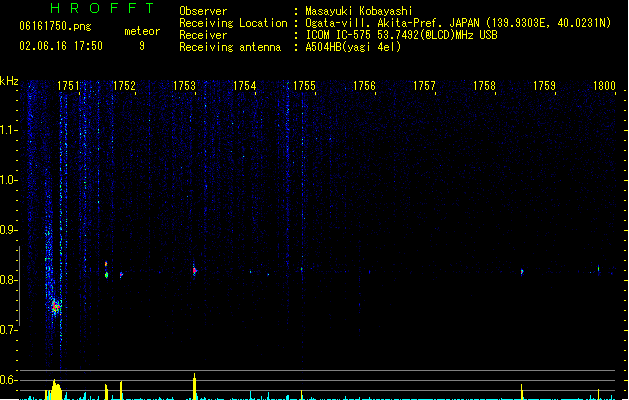Click the timestamp 02.06.16 17:50

[61, 46]
